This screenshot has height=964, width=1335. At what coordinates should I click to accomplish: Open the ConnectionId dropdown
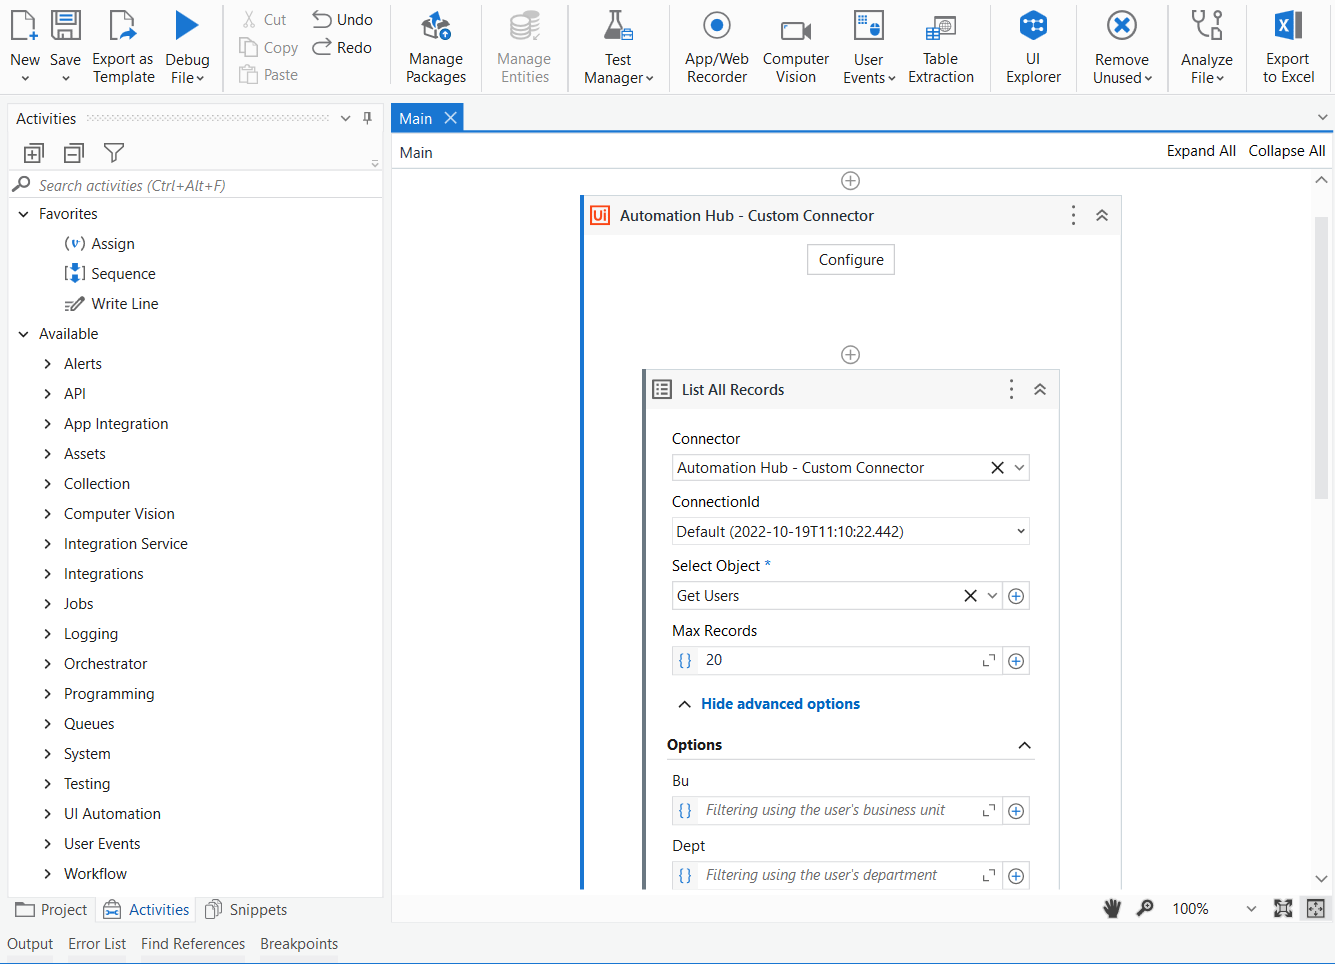click(x=1021, y=531)
